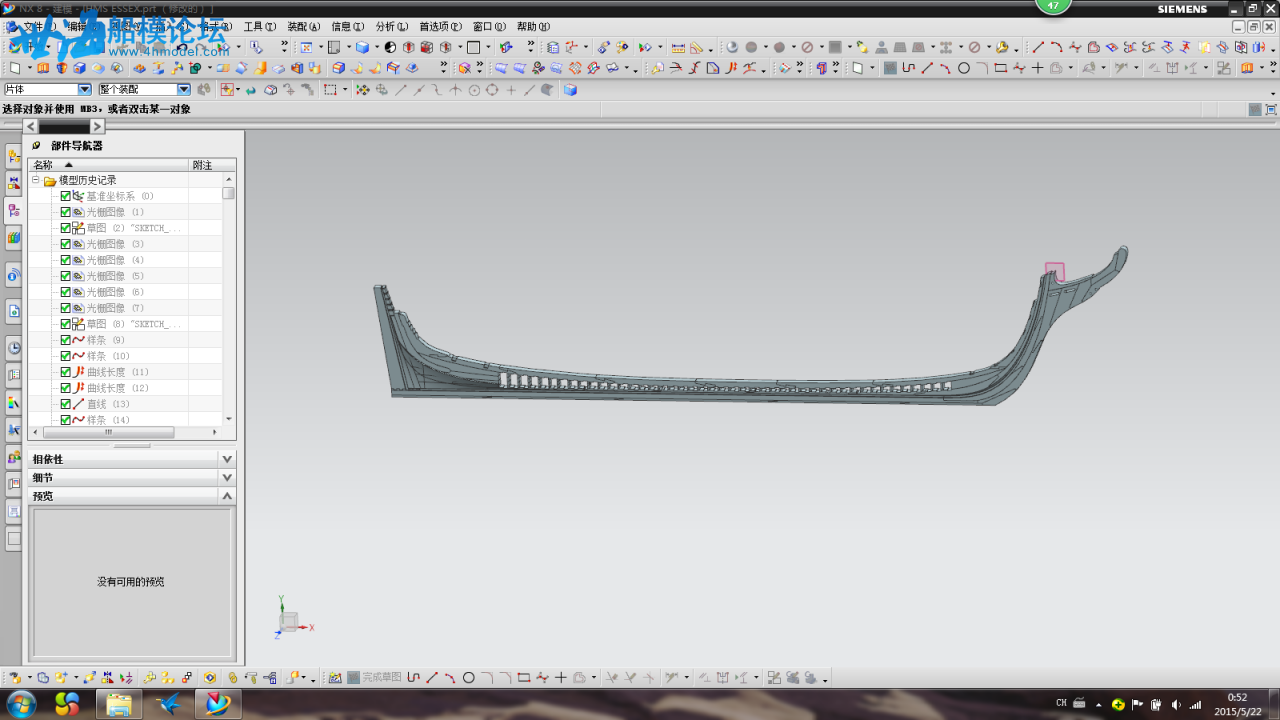The height and width of the screenshot is (720, 1280).
Task: Uncheck the 光栅图像 (1) checkbox
Action: click(x=66, y=212)
